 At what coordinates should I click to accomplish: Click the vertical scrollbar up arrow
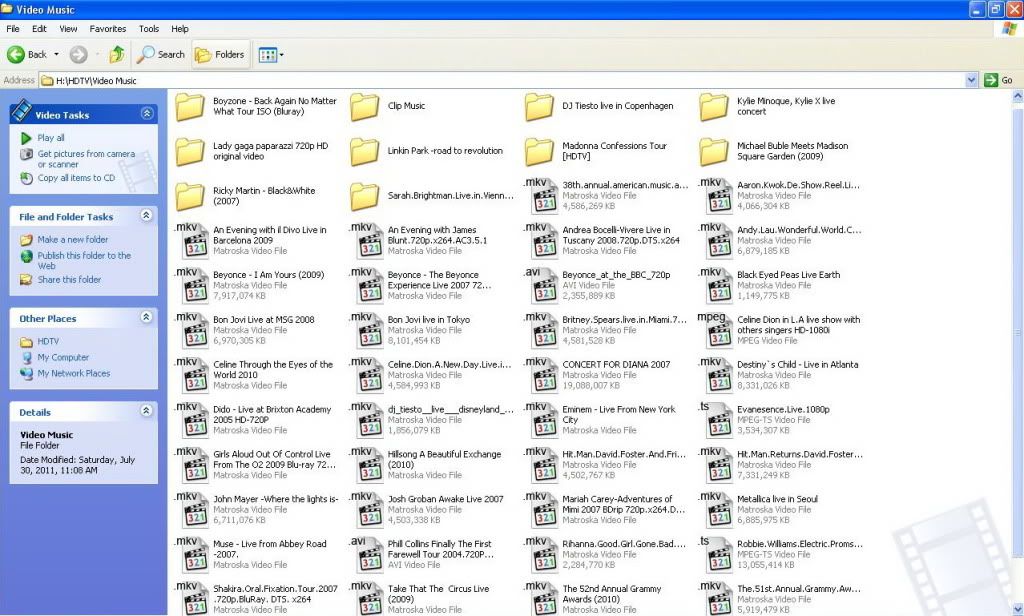pyautogui.click(x=1017, y=96)
